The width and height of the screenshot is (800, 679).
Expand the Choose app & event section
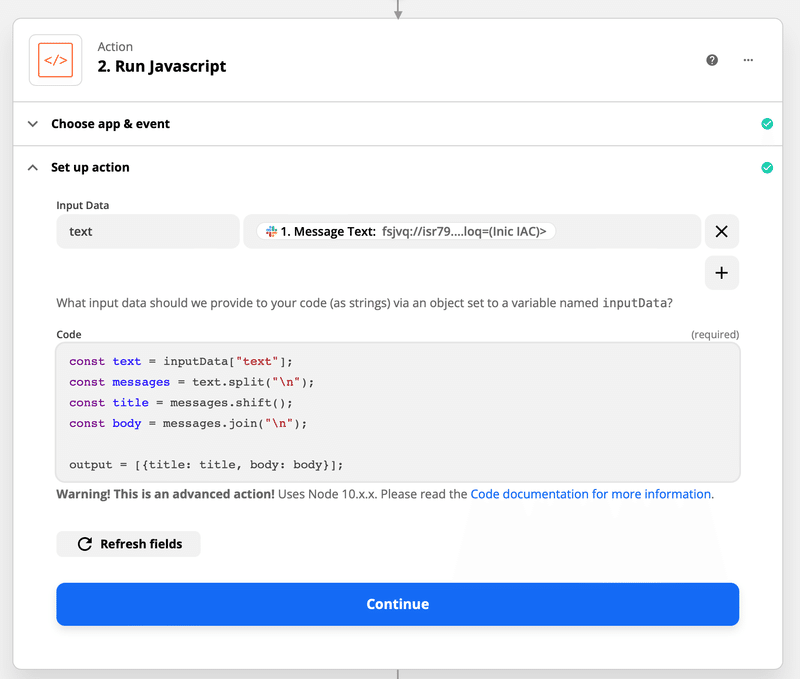(x=33, y=124)
